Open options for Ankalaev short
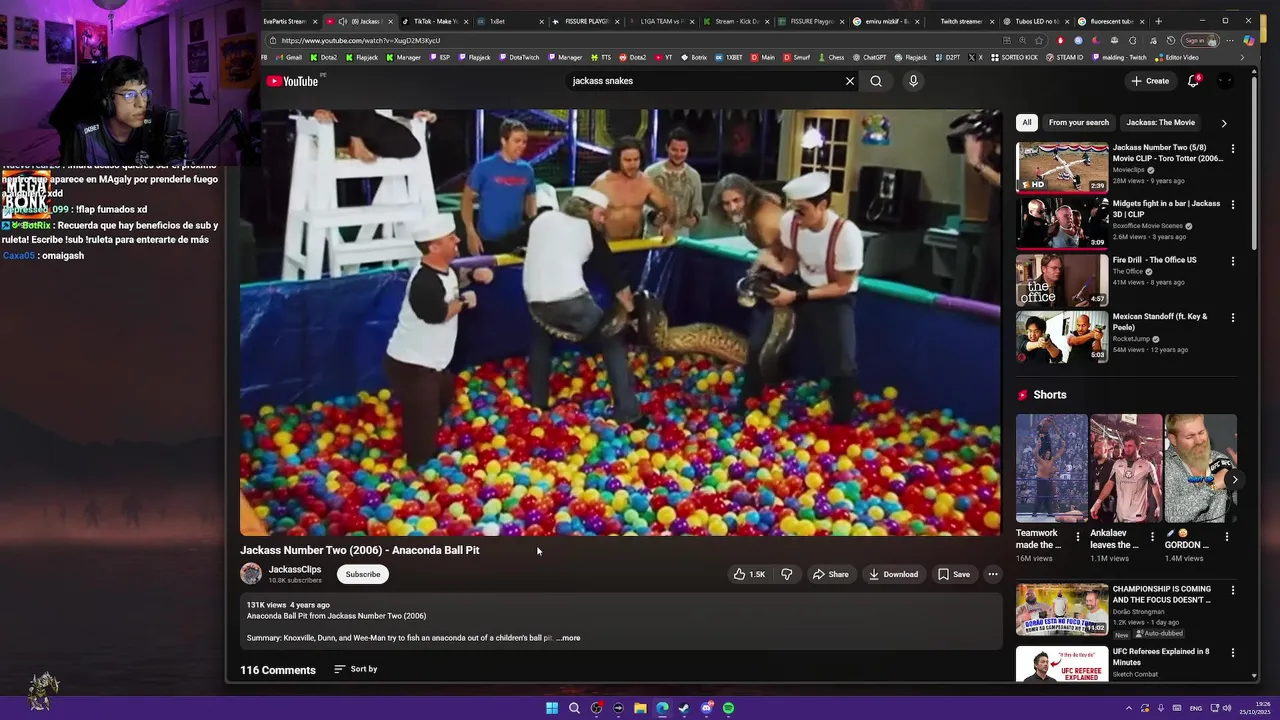The image size is (1280, 720). pos(1152,537)
